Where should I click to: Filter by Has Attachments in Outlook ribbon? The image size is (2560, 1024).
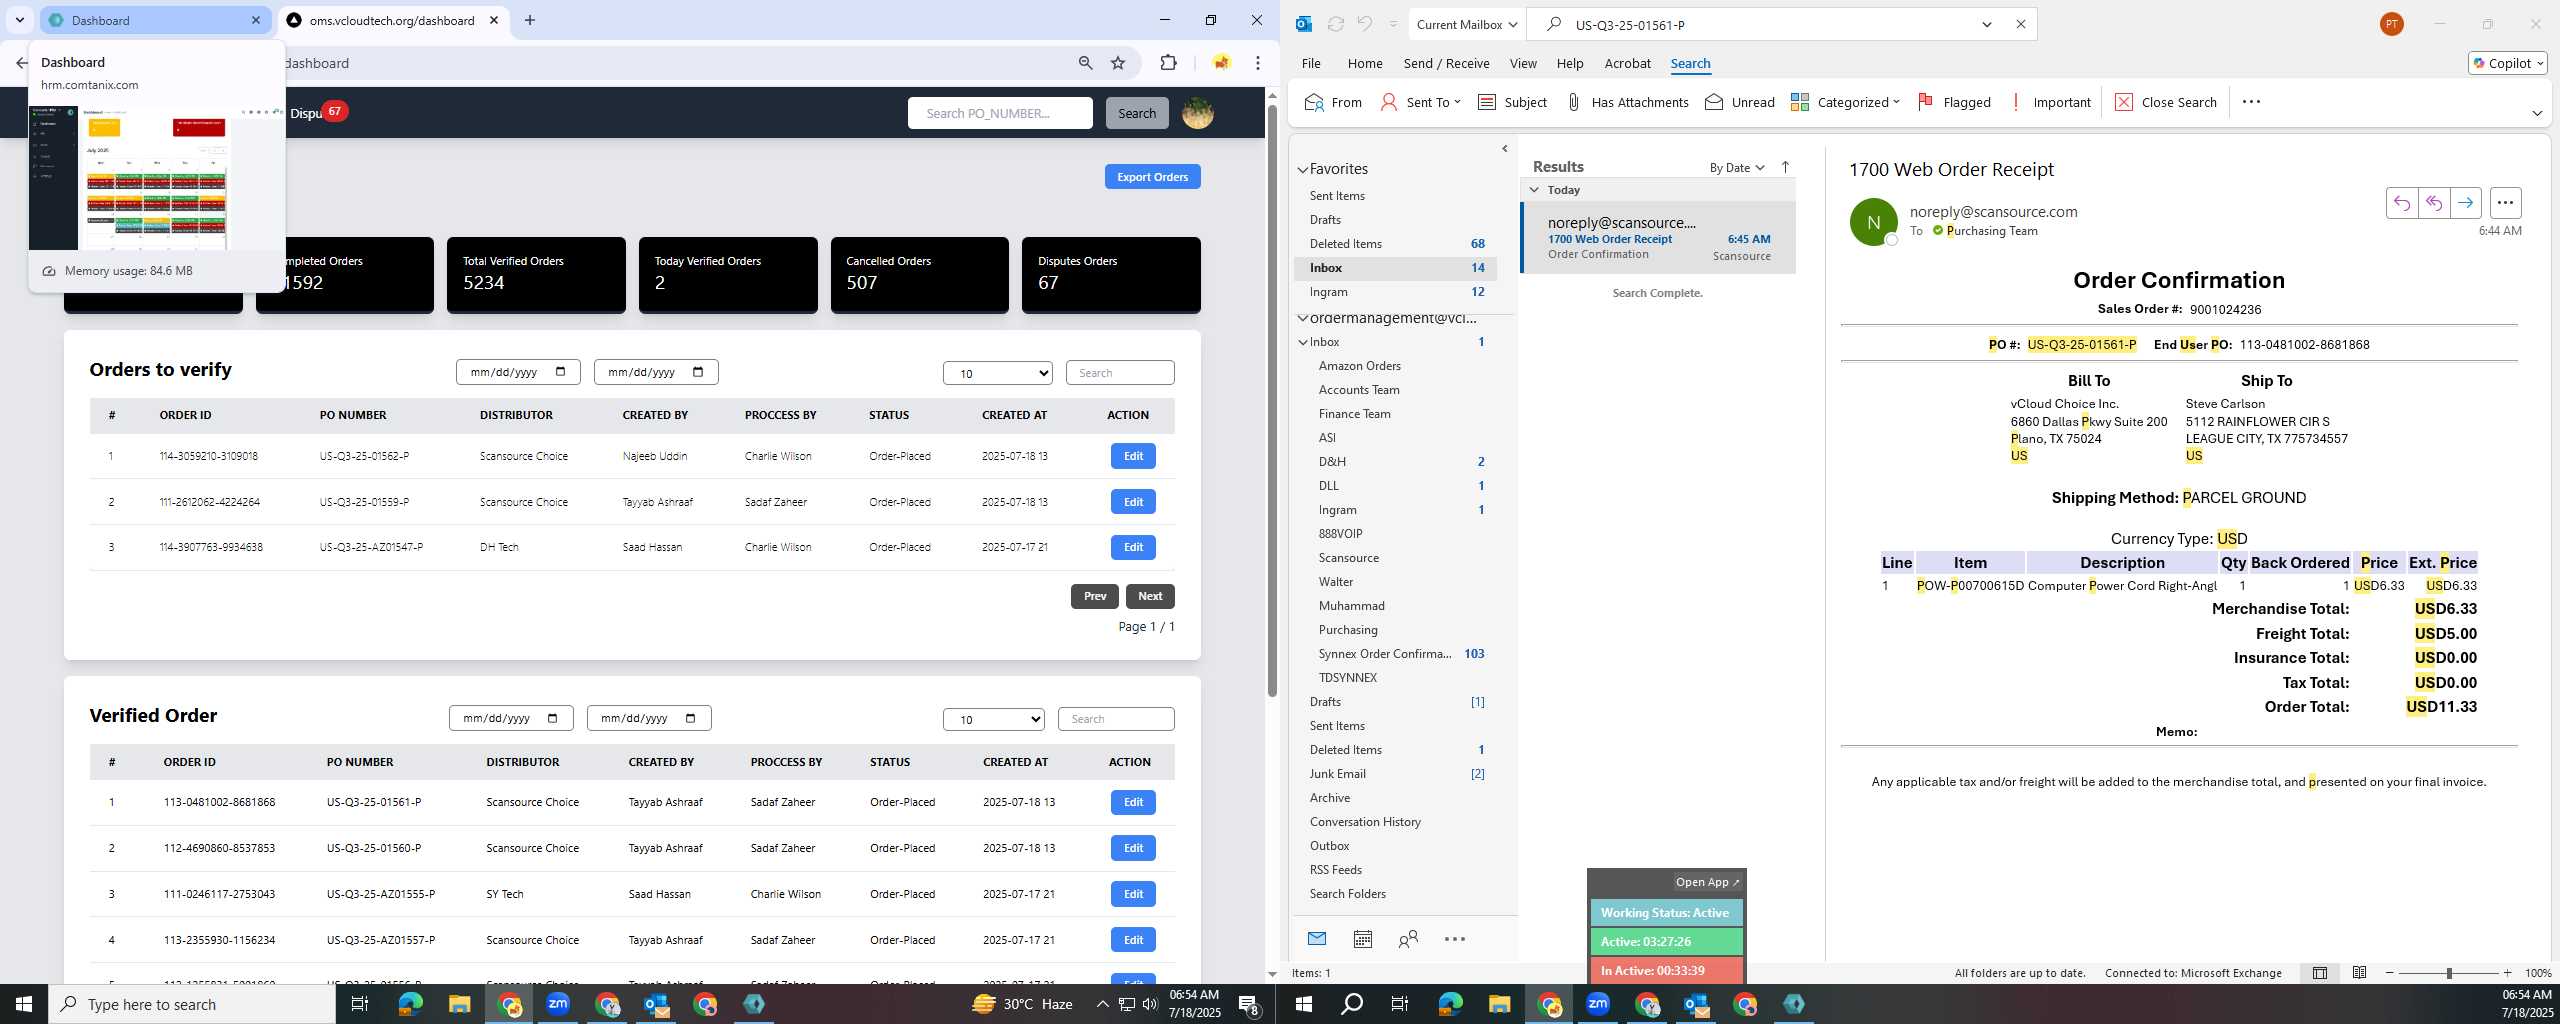coord(1627,102)
